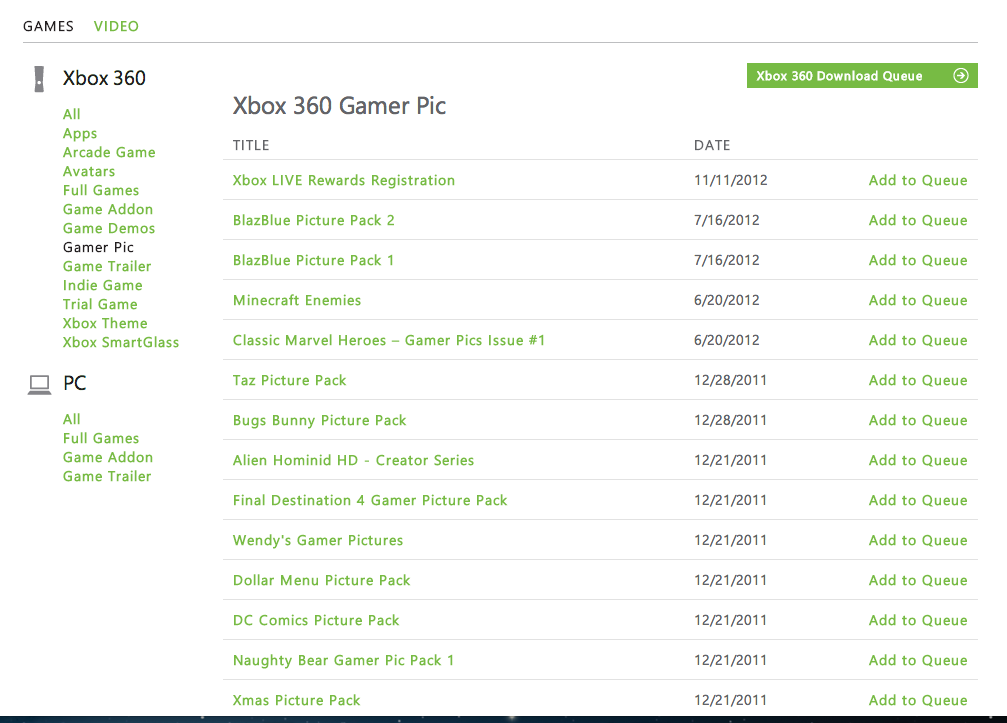Add Xbox LIVE Rewards Registration to queue
The height and width of the screenshot is (723, 1007).
tap(918, 180)
